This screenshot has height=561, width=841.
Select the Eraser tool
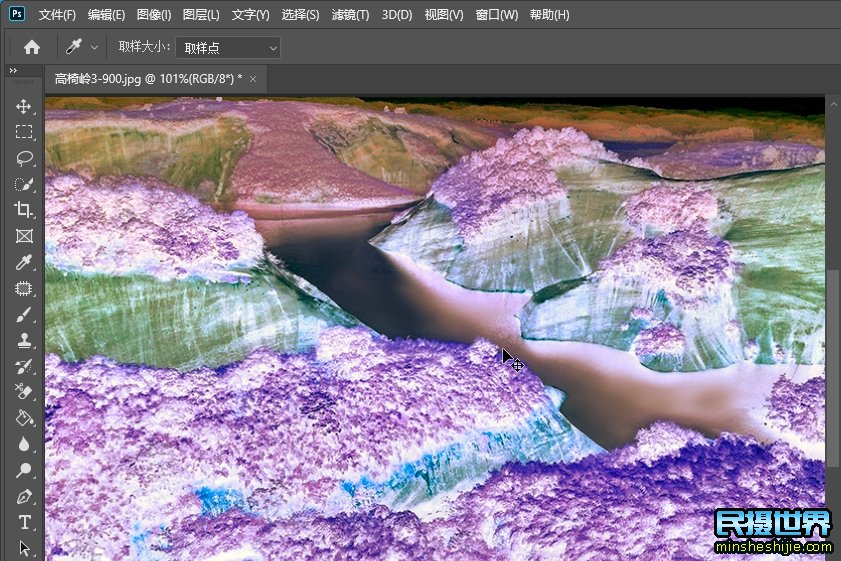click(24, 392)
